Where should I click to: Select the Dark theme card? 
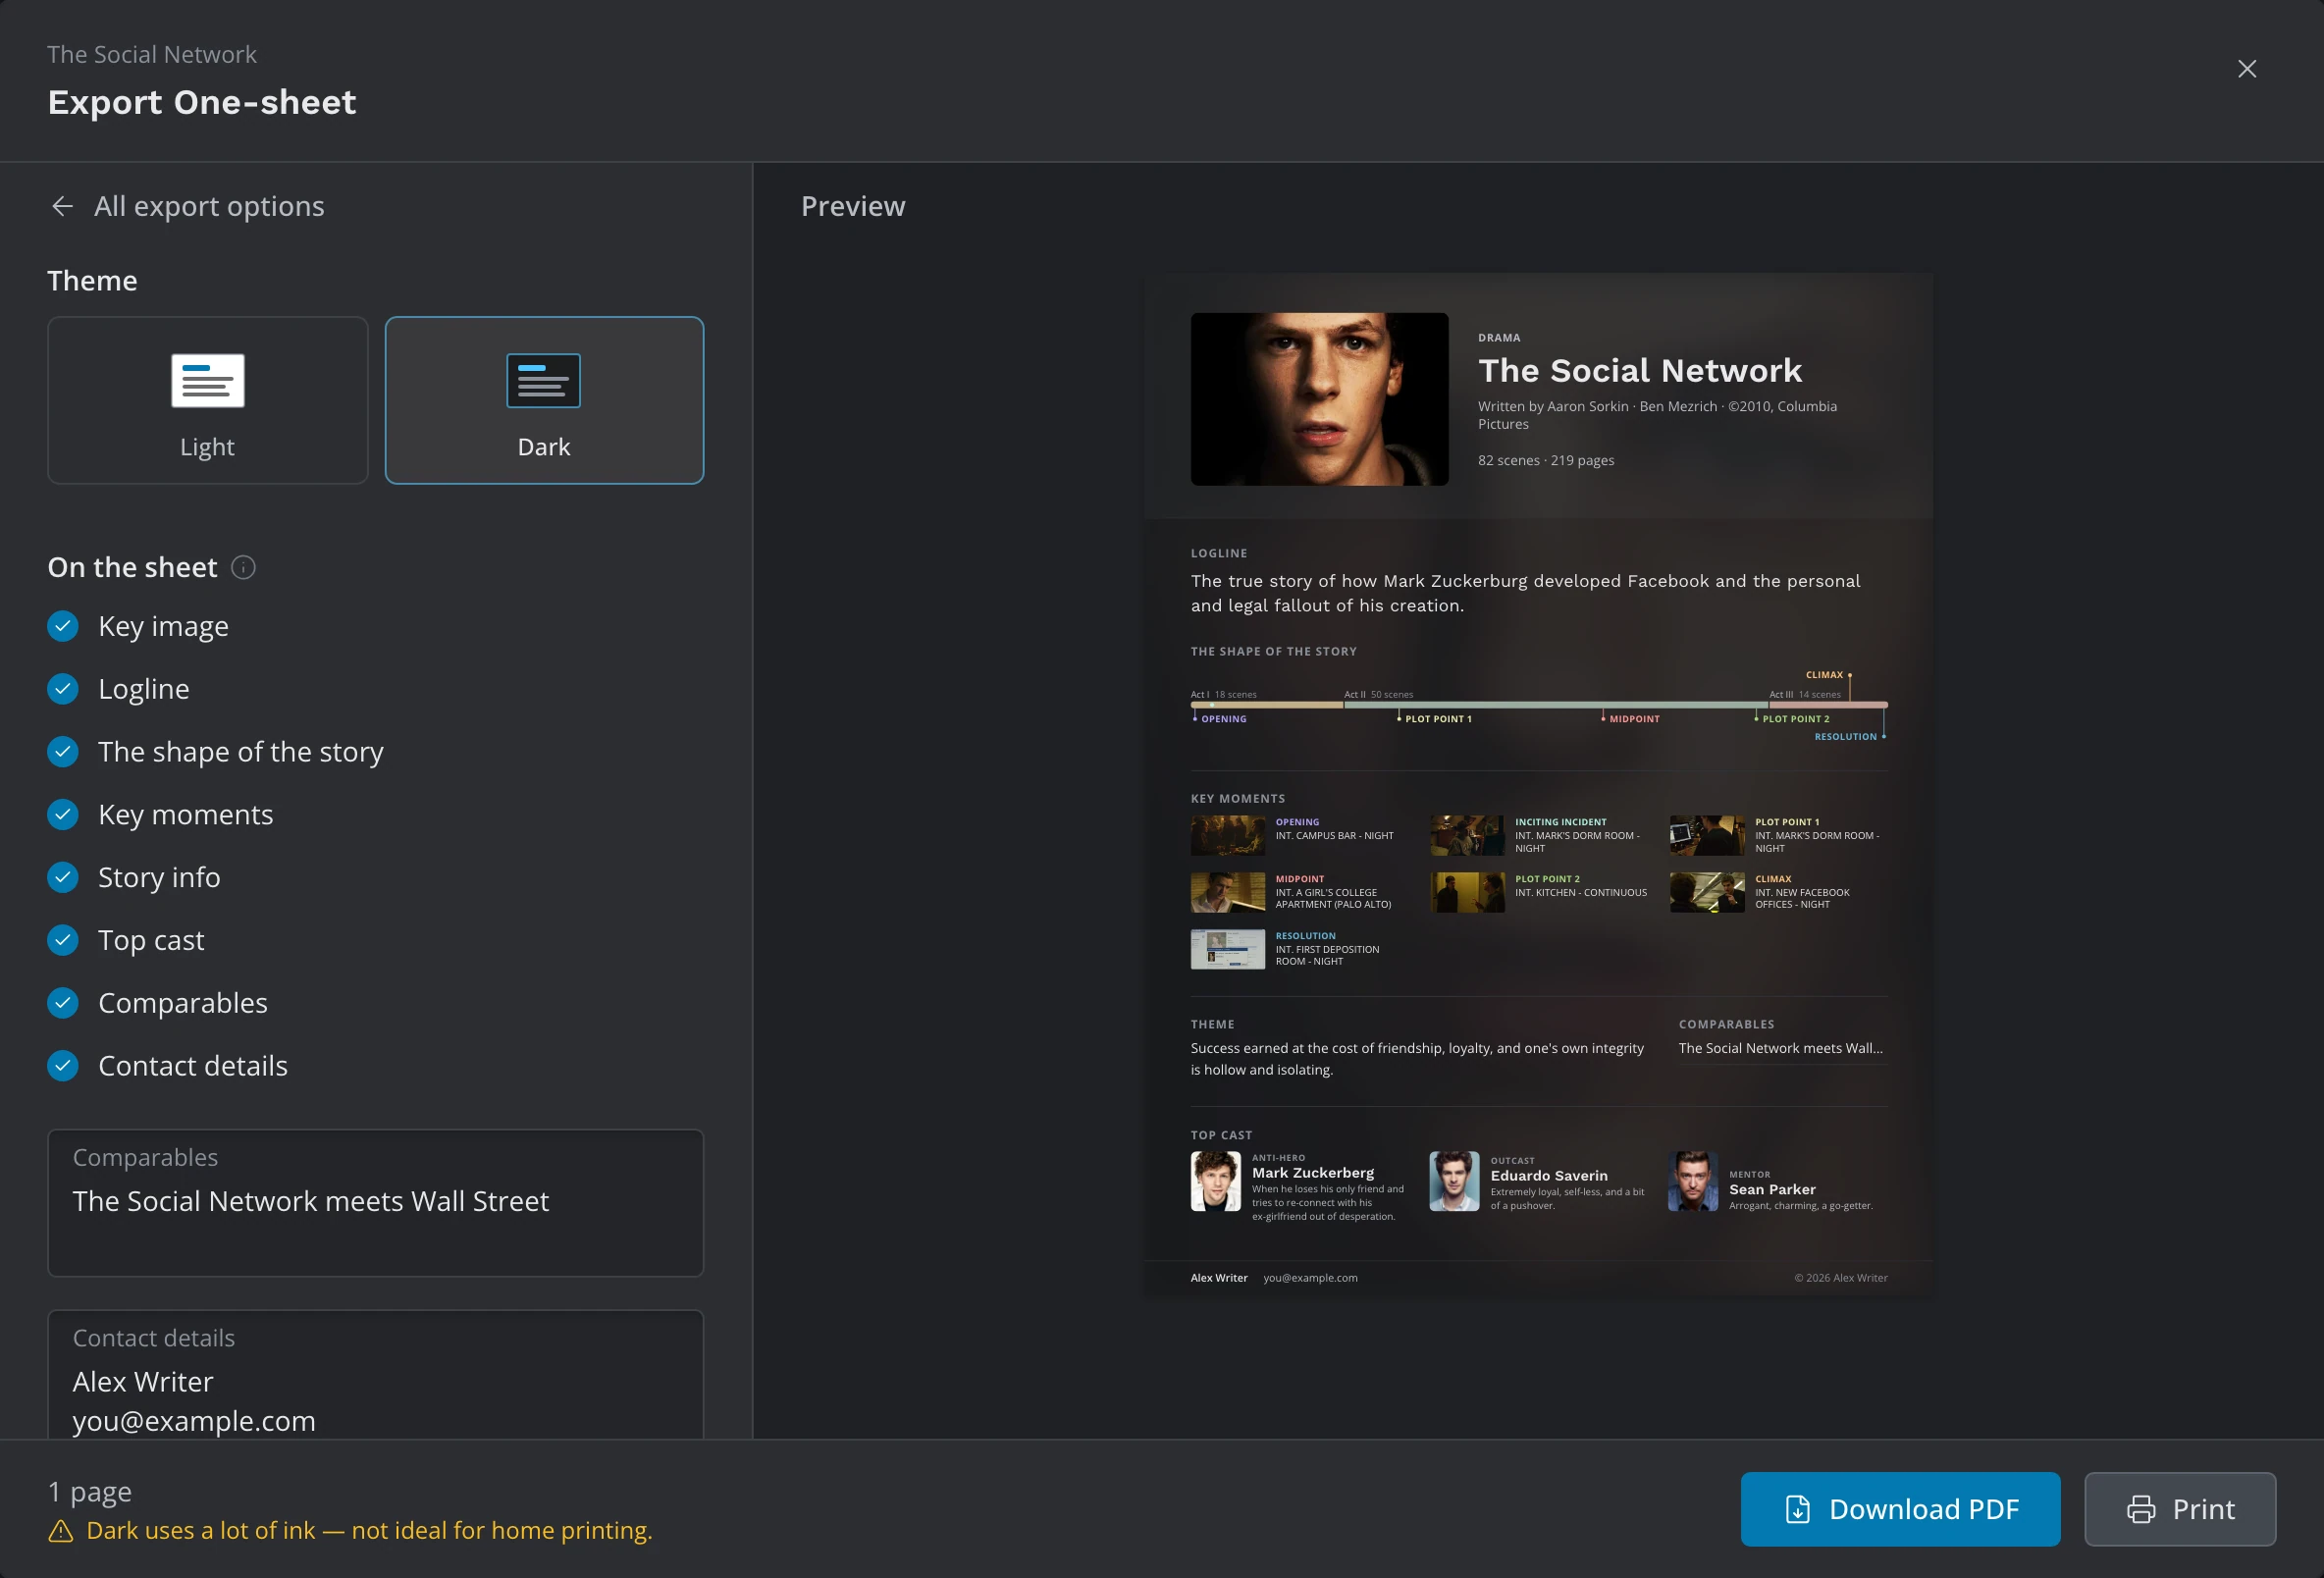pos(544,400)
